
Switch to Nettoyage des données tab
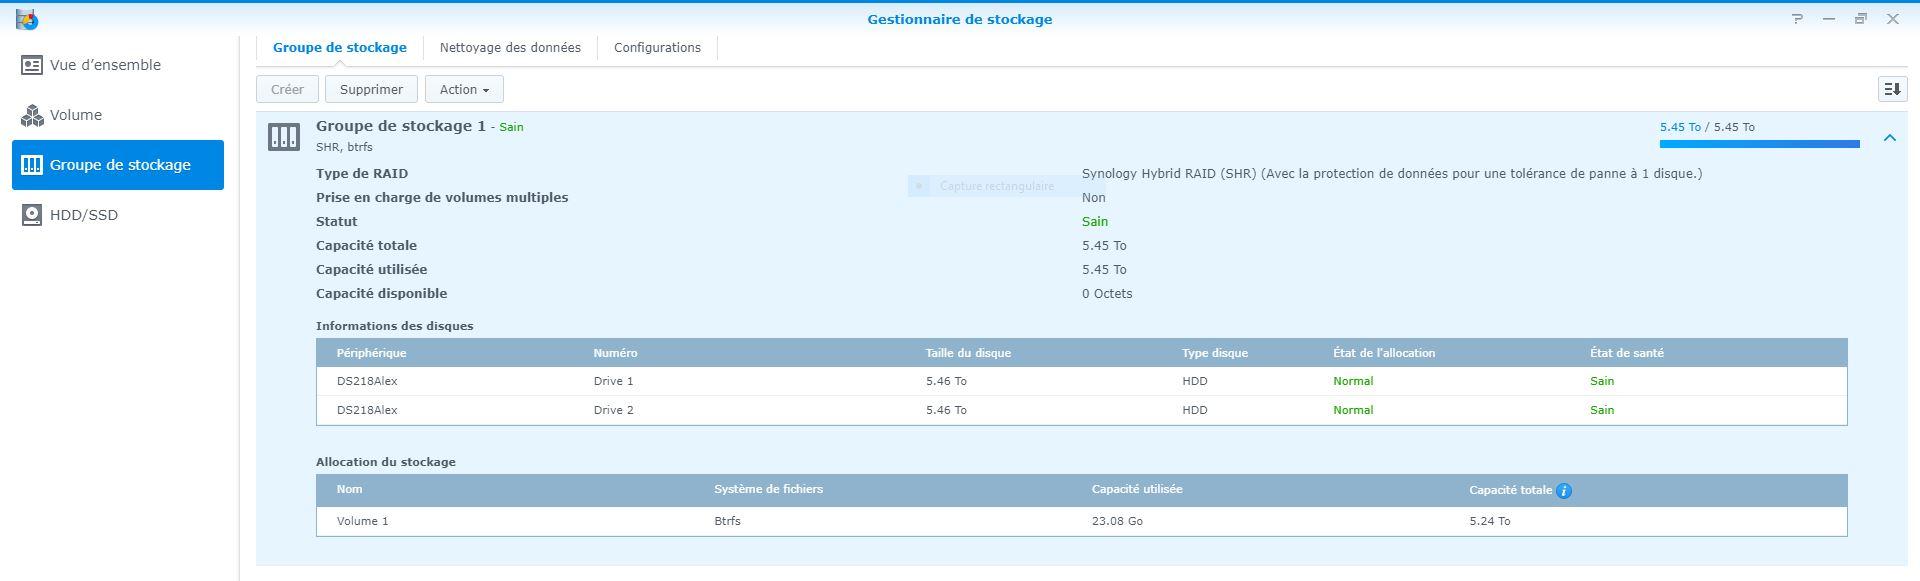pos(510,48)
